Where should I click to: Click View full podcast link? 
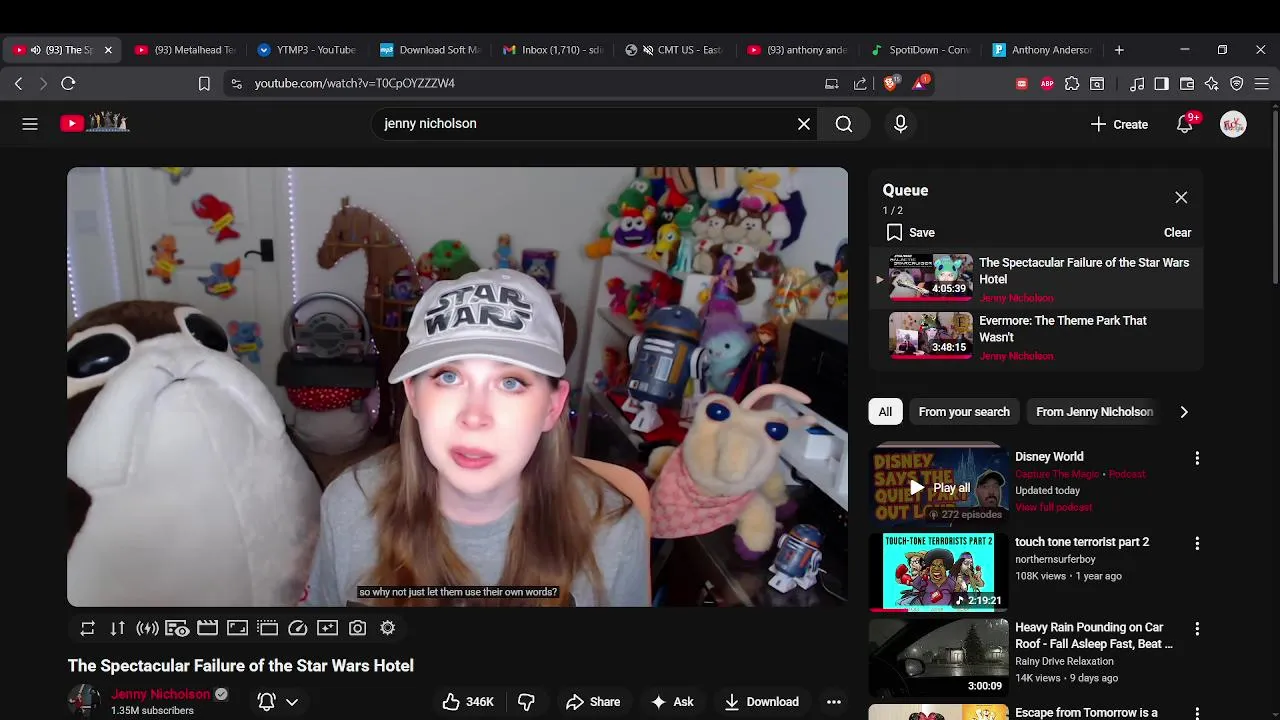1053,507
